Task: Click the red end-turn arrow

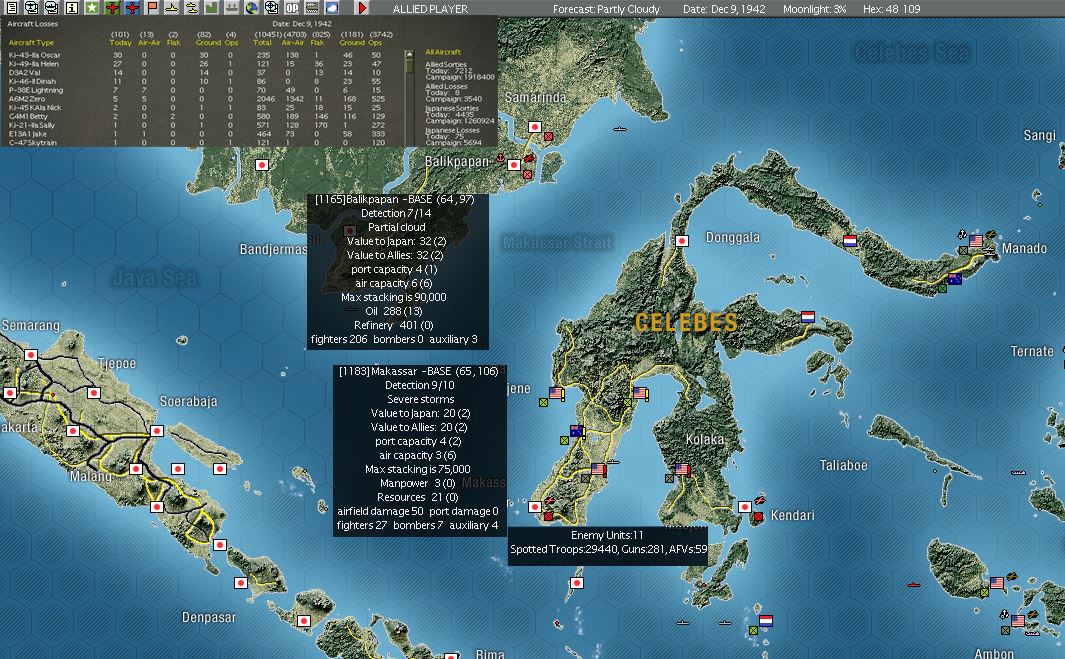Action: click(362, 8)
